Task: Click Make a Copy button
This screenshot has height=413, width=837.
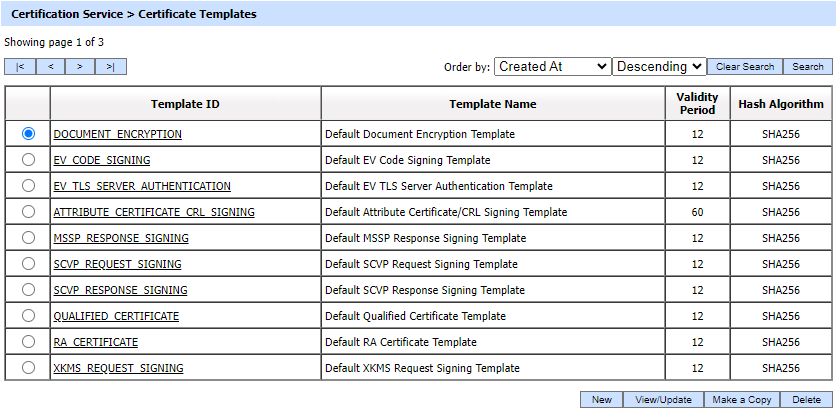Action: pos(741,399)
